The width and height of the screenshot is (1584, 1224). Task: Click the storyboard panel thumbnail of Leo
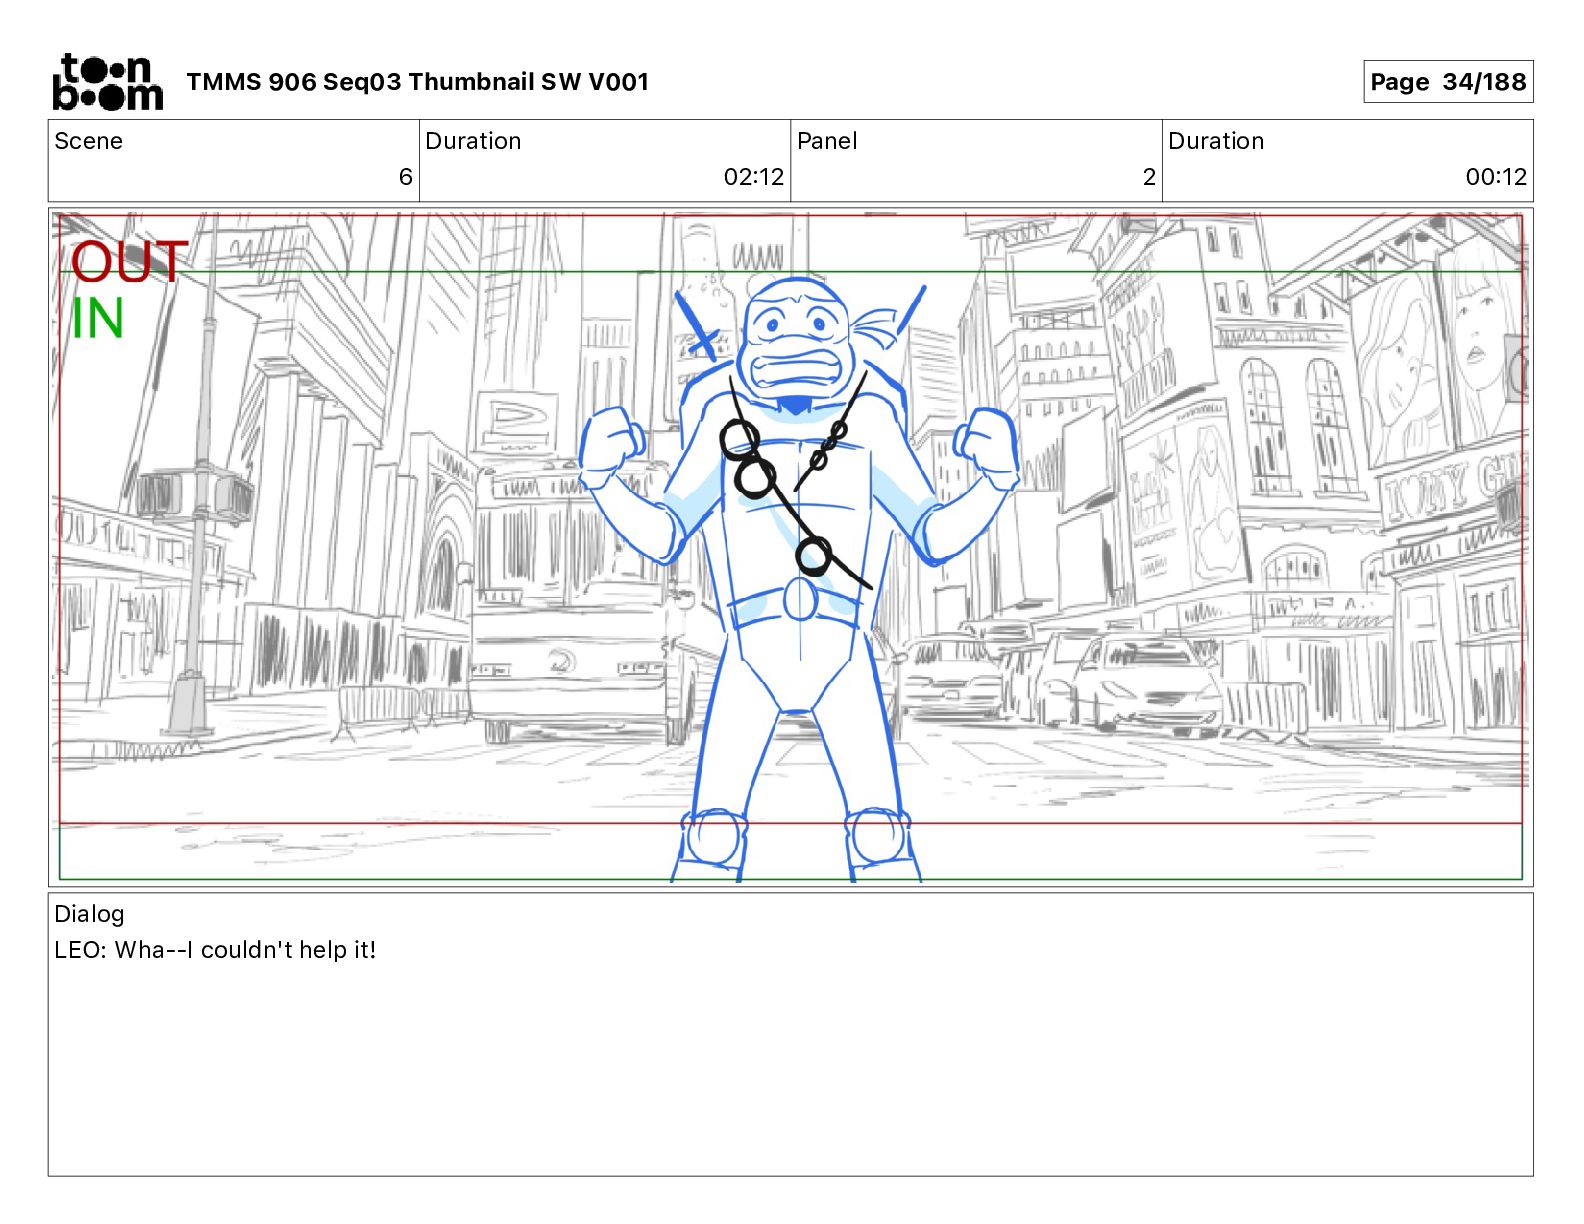coord(790,547)
